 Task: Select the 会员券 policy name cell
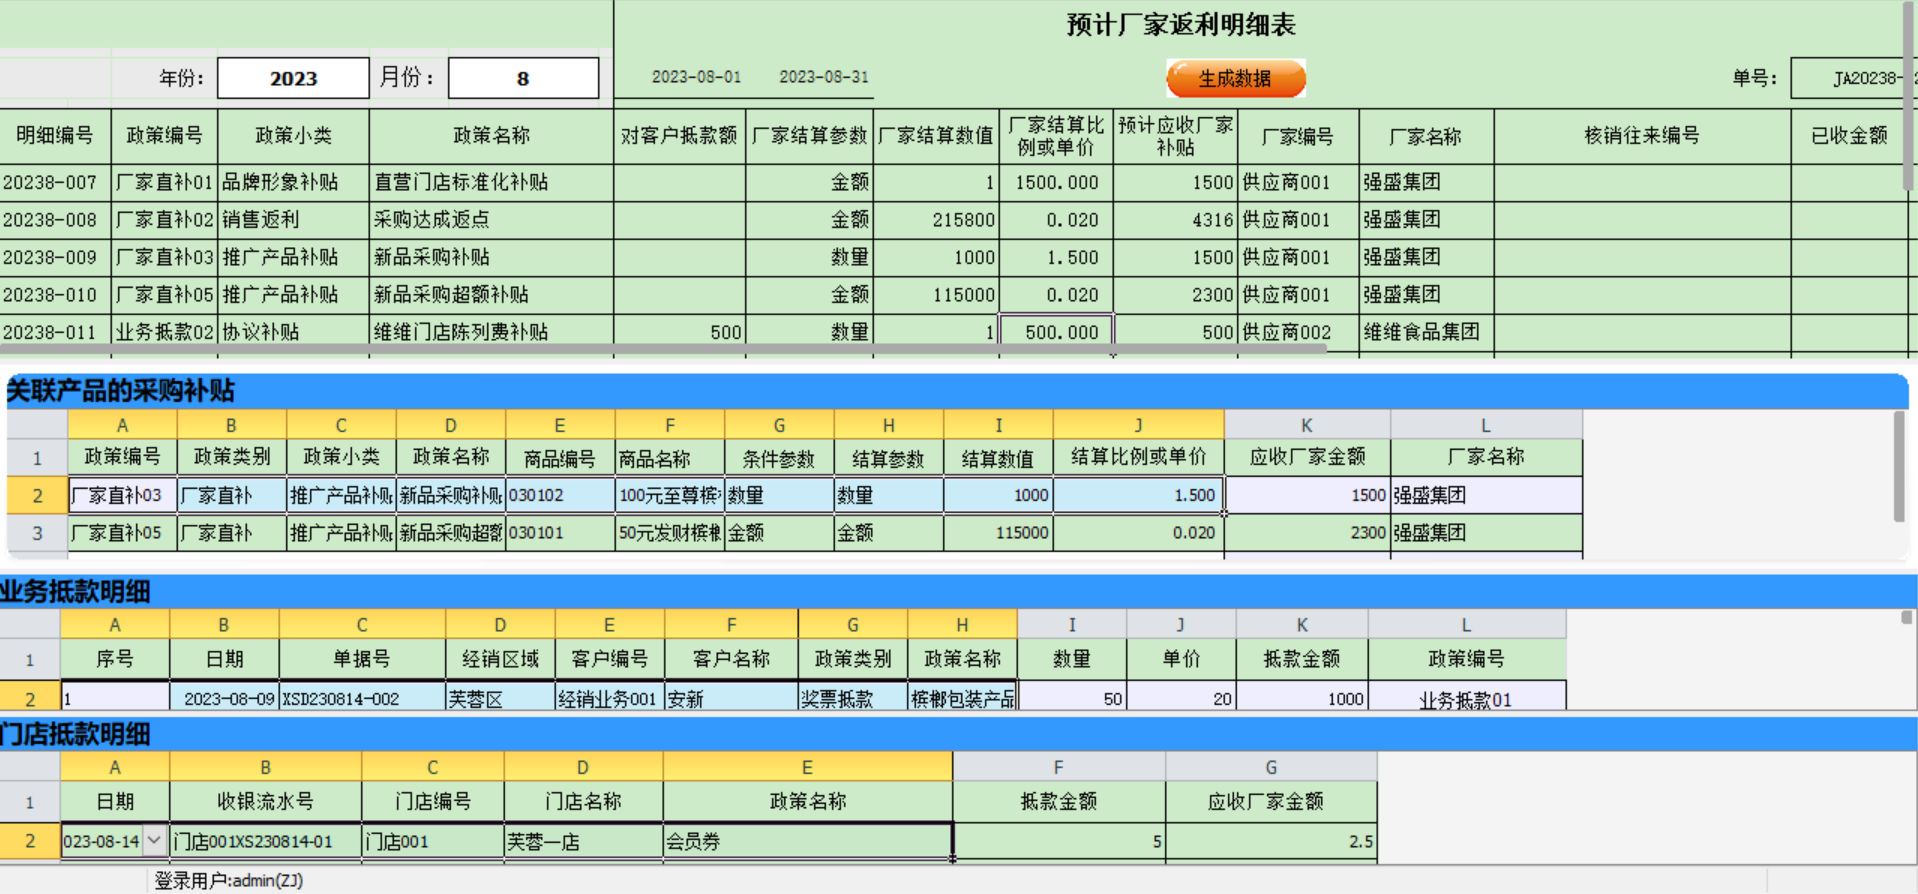click(806, 841)
